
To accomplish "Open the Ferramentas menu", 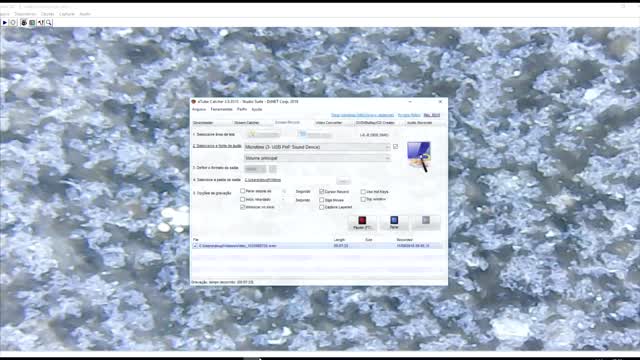I will 222,109.
